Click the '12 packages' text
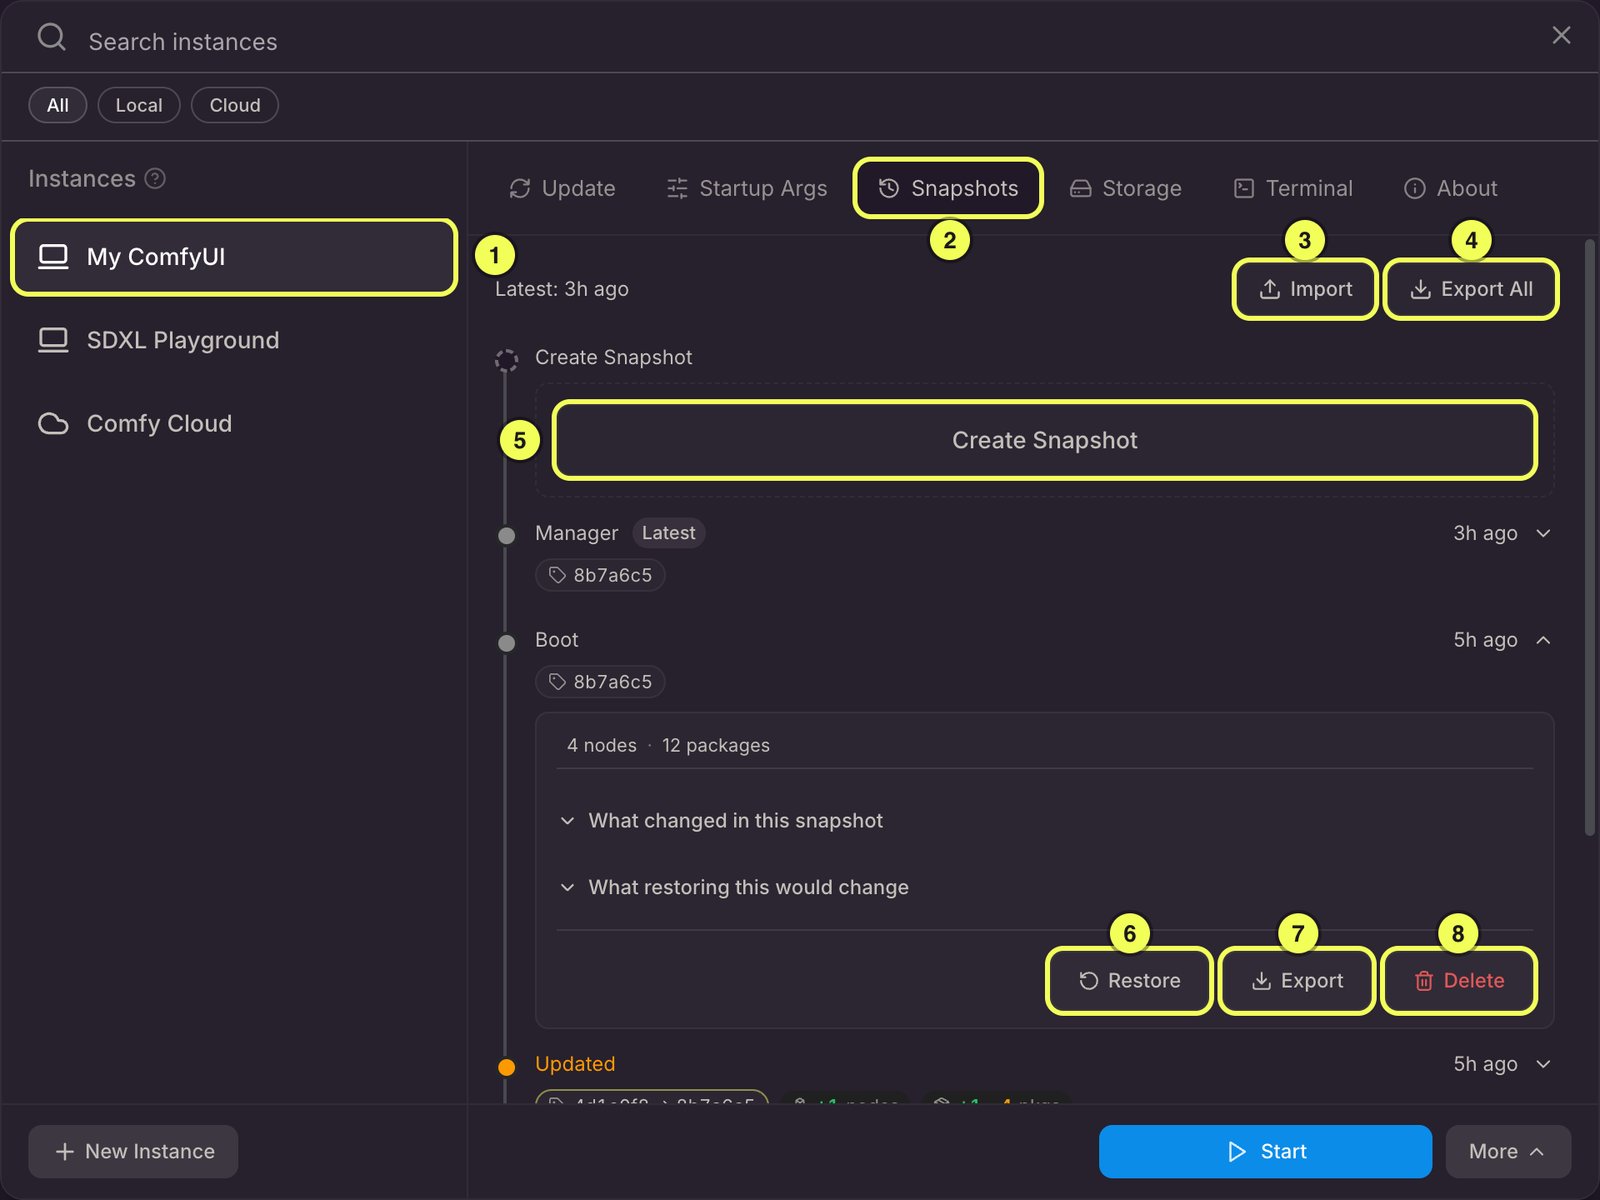The height and width of the screenshot is (1200, 1600). point(716,745)
